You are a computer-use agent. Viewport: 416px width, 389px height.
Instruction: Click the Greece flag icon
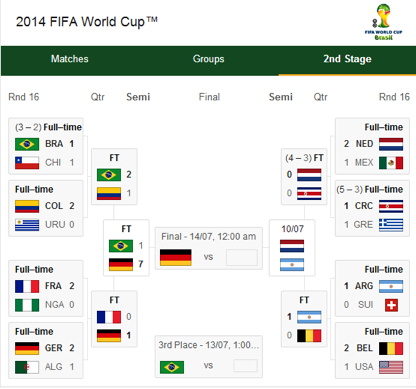point(391,225)
